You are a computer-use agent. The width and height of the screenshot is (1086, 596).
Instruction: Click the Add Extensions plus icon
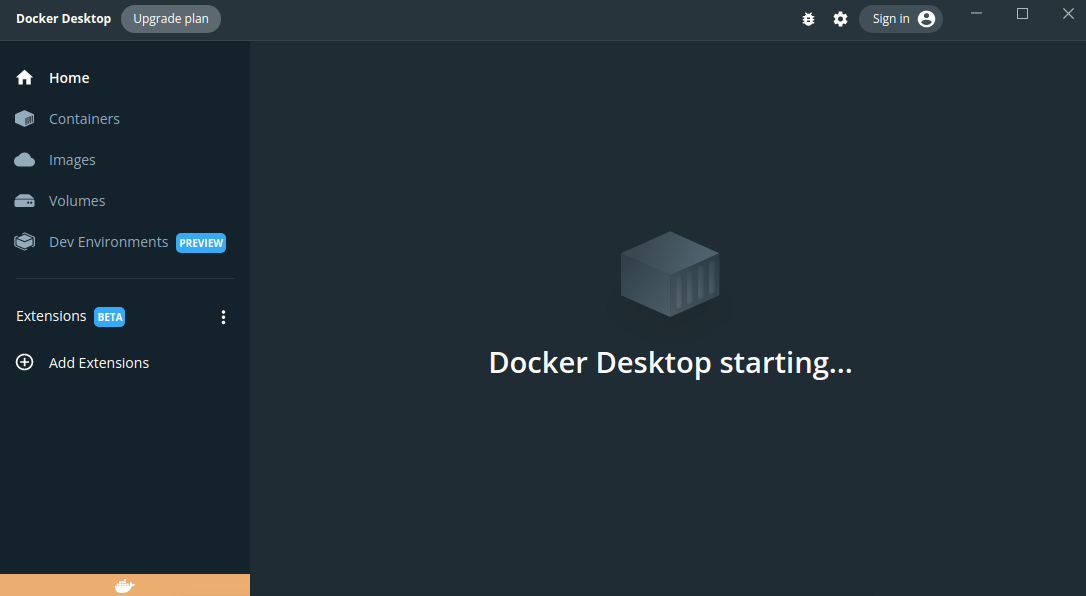(24, 362)
